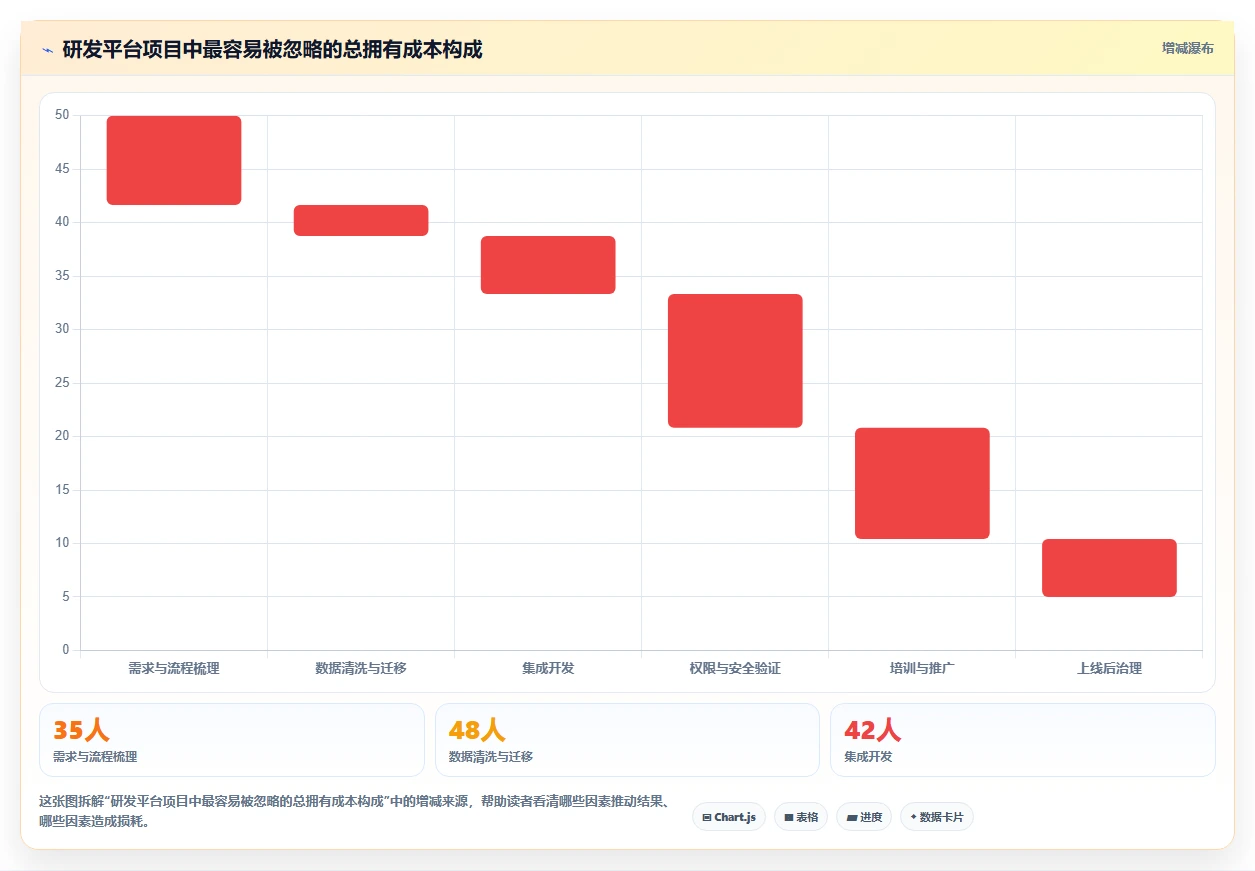The width and height of the screenshot is (1255, 871).
Task: Select the 权限与安全验证 red bar
Action: pos(735,361)
